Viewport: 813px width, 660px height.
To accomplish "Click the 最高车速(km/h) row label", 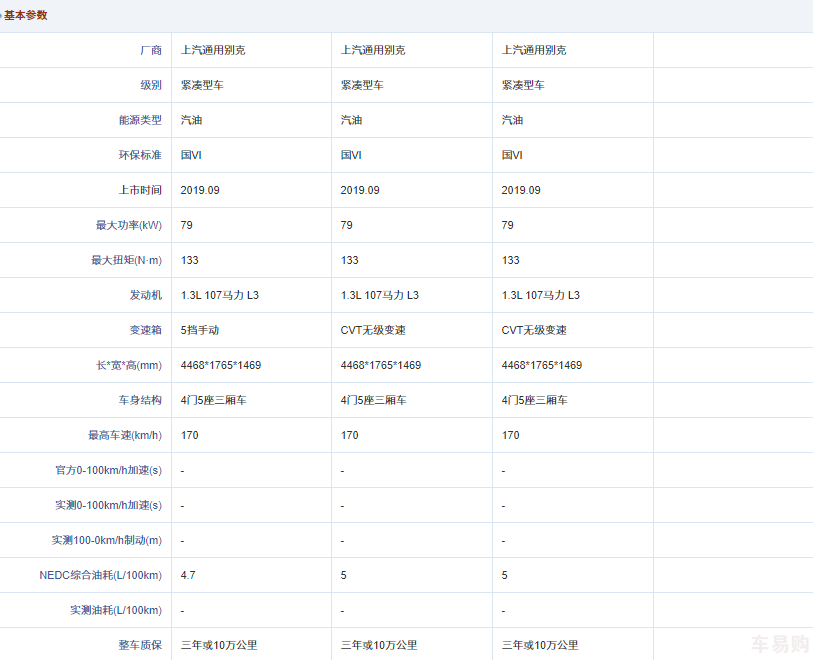I will pyautogui.click(x=125, y=435).
